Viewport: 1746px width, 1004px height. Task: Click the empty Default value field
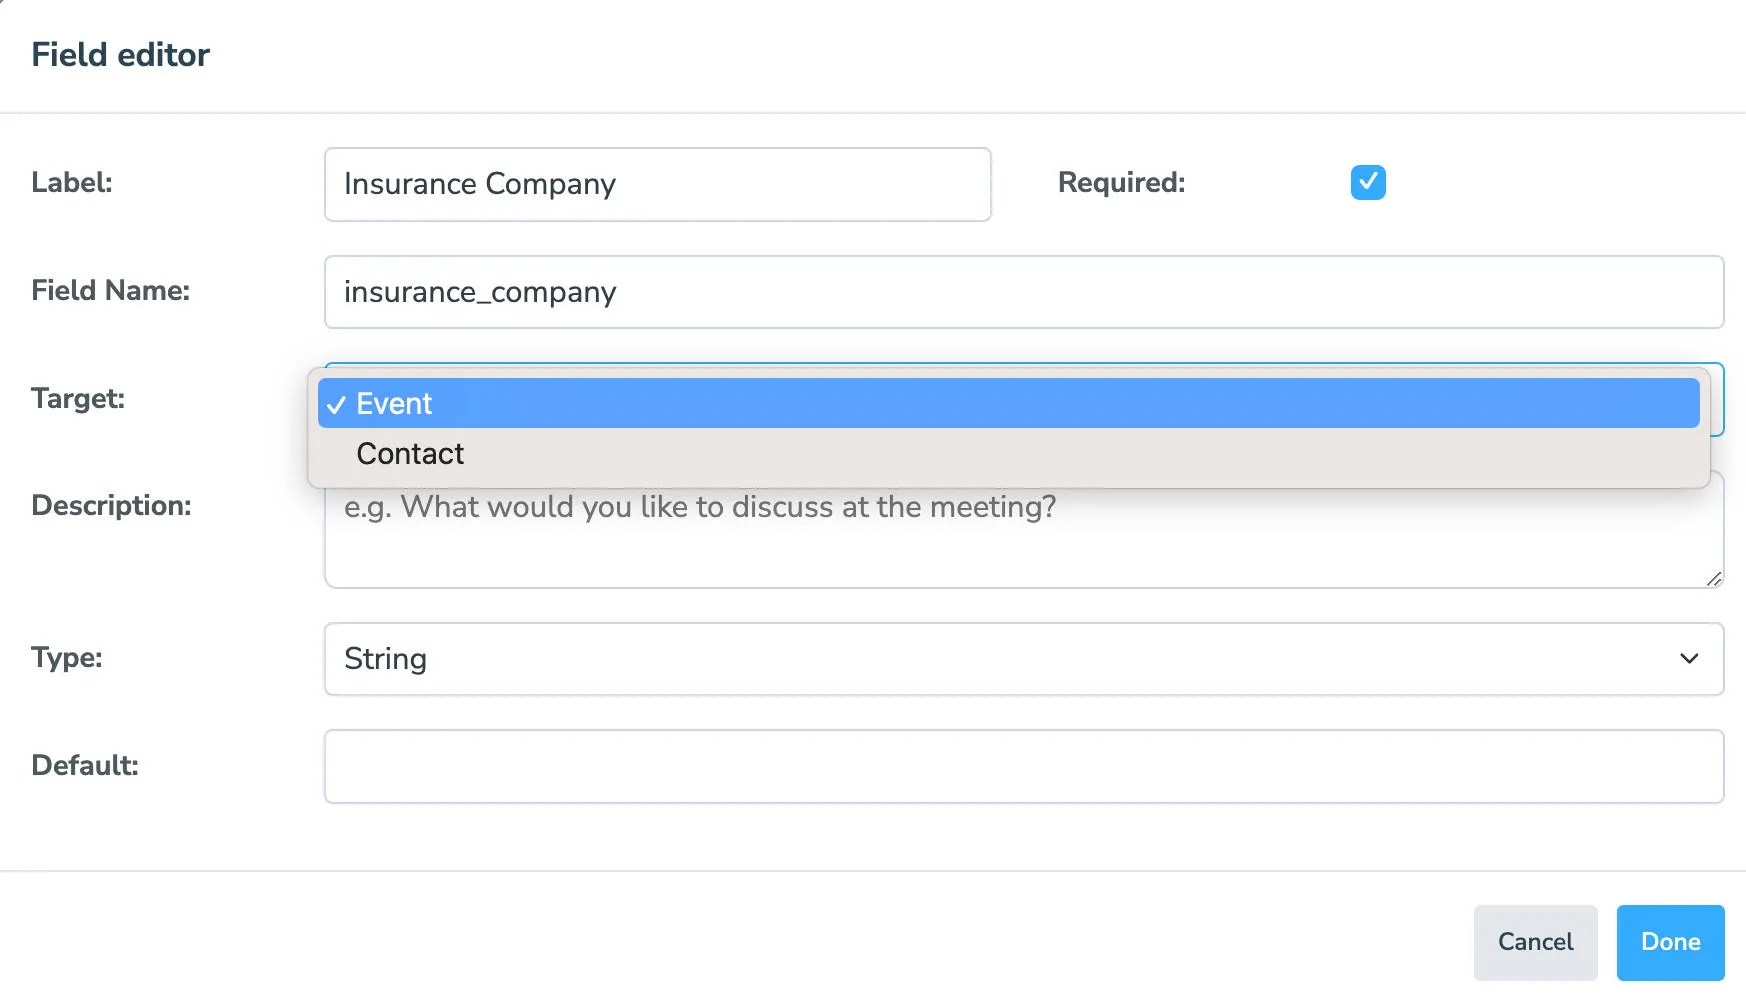point(1022,766)
